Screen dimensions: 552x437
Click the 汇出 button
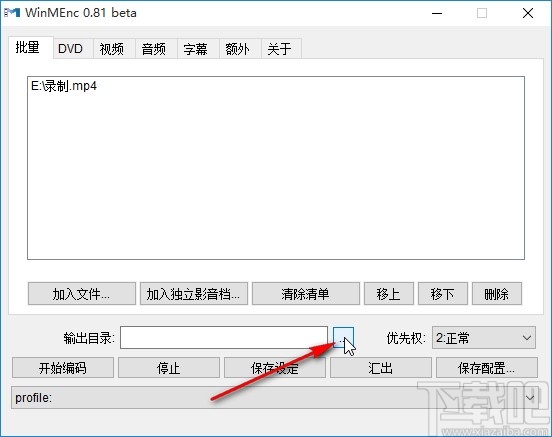pyautogui.click(x=381, y=368)
